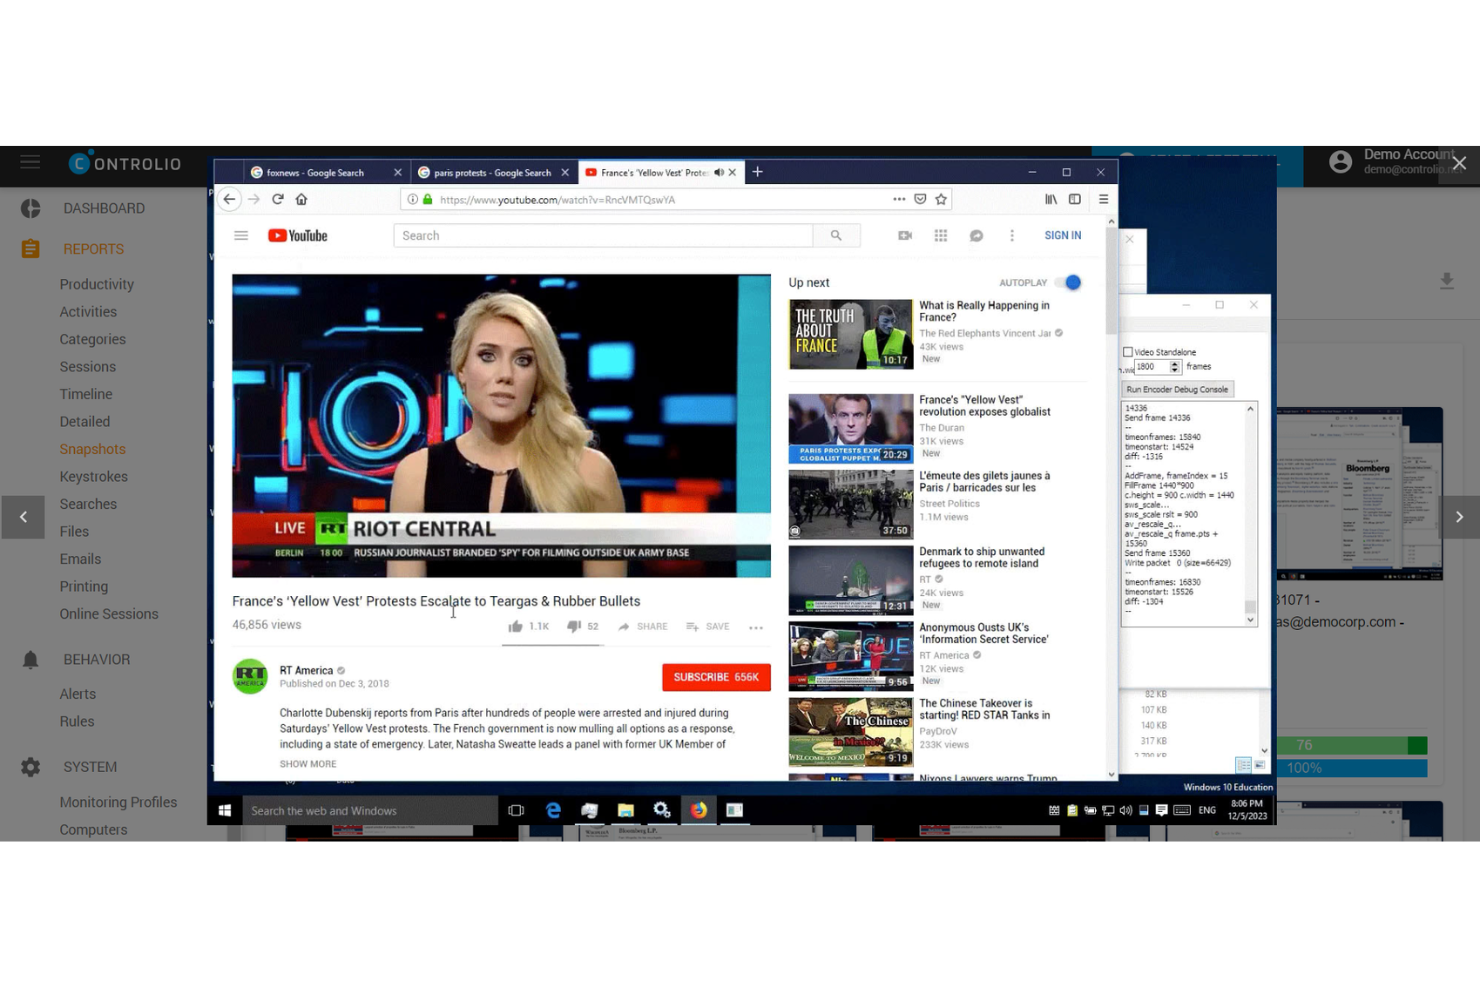1480x987 pixels.
Task: Click the Dashboard pie chart icon
Action: 31,208
